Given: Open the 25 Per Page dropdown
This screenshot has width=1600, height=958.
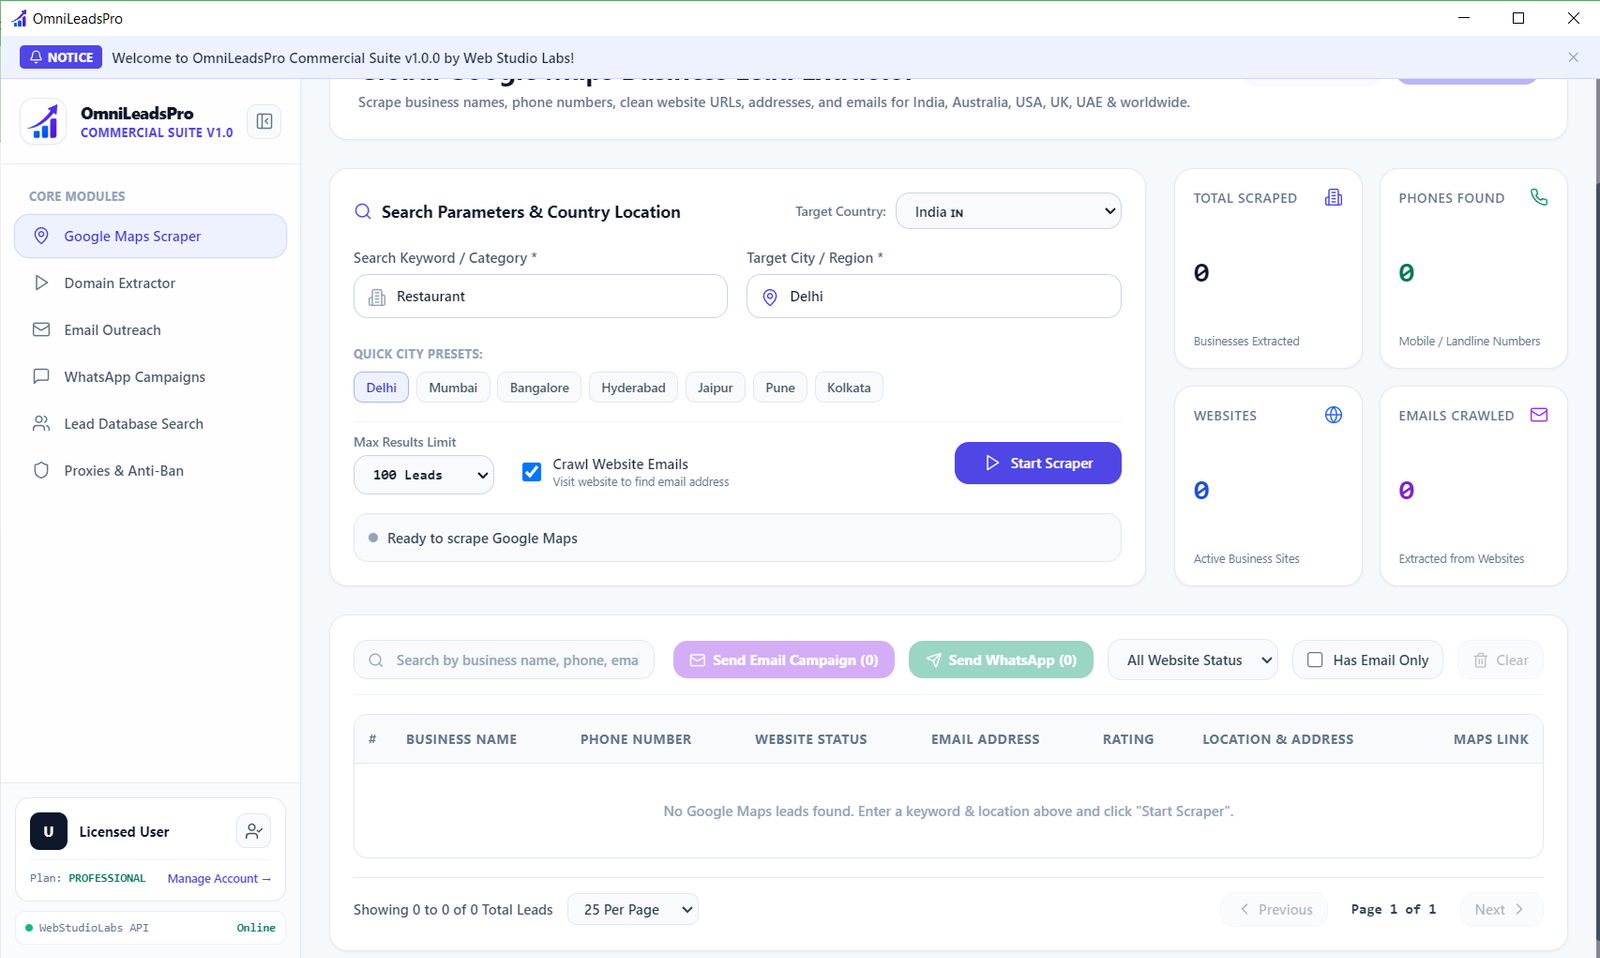Looking at the screenshot, I should (x=633, y=909).
